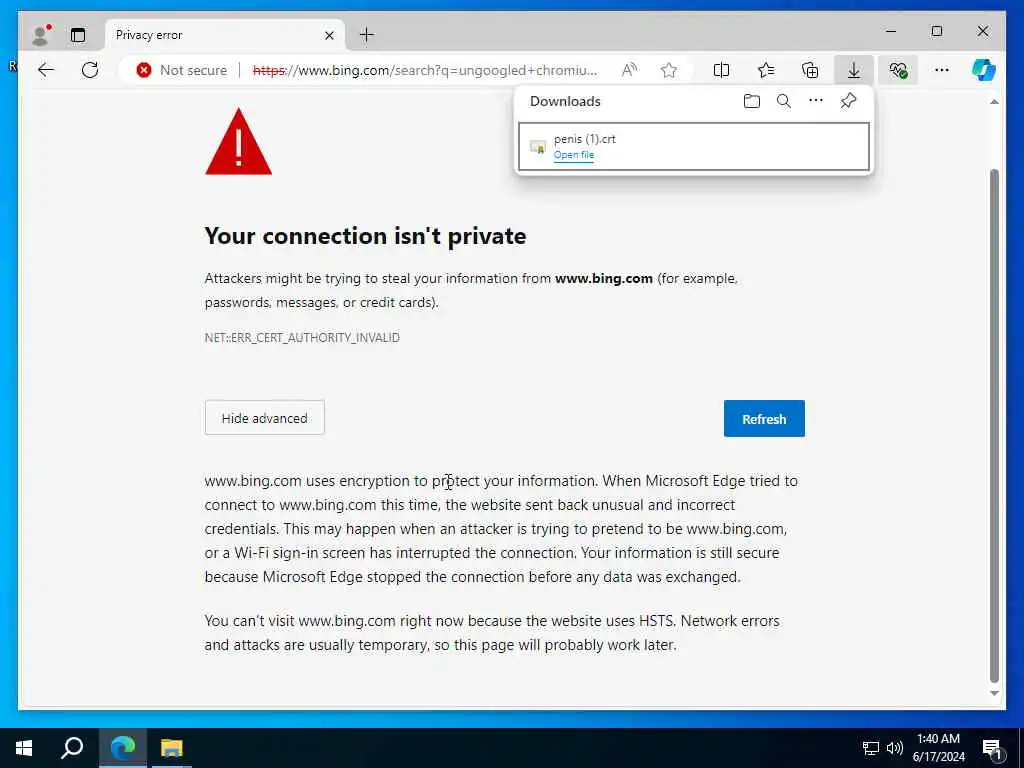Viewport: 1024px width, 768px height.
Task: Click the taskbar clock and date
Action: [x=938, y=748]
